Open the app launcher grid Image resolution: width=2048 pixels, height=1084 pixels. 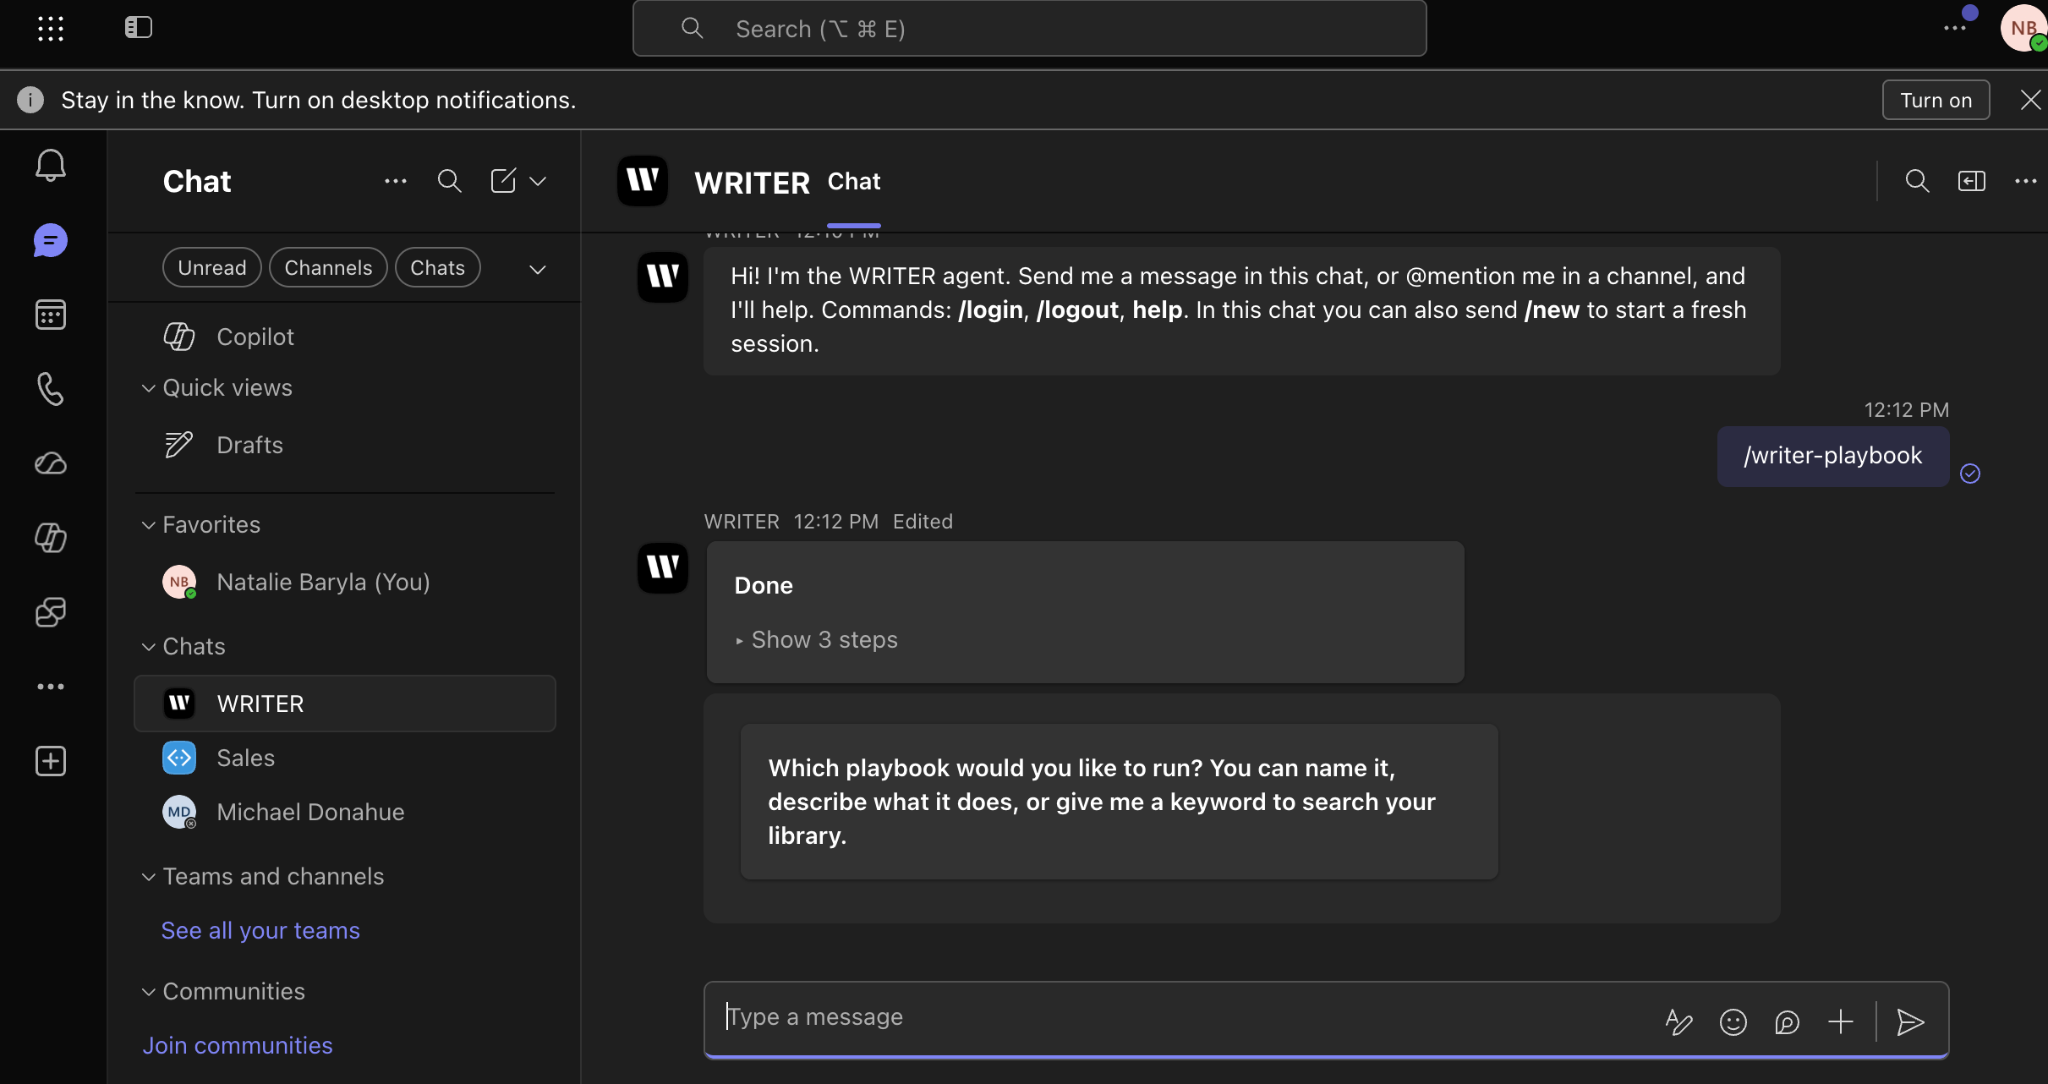50,28
